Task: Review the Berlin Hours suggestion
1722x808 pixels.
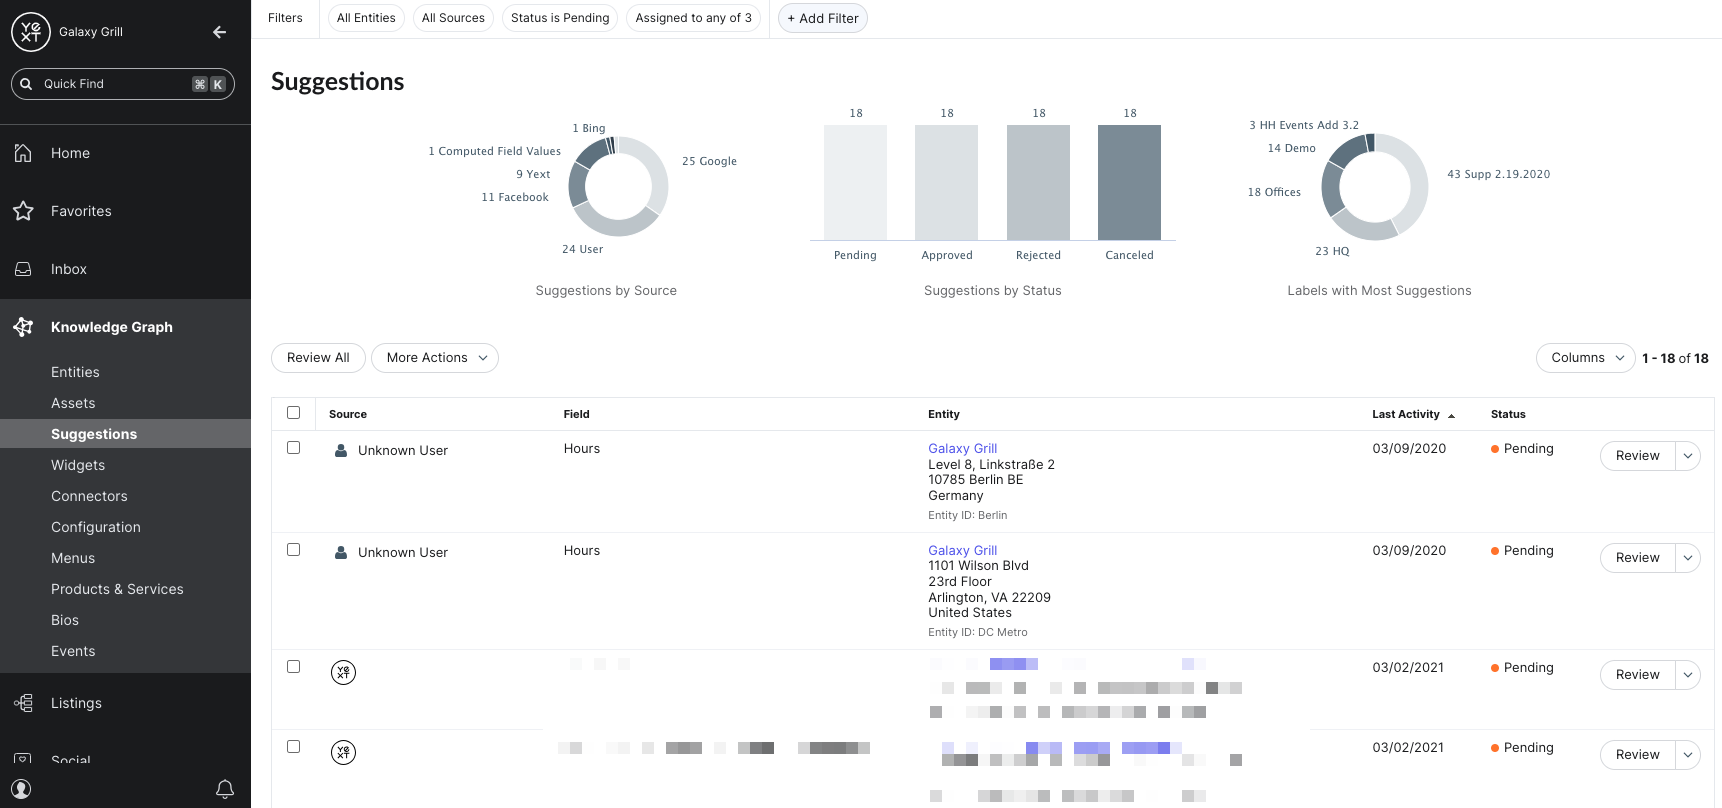Action: [x=1638, y=456]
